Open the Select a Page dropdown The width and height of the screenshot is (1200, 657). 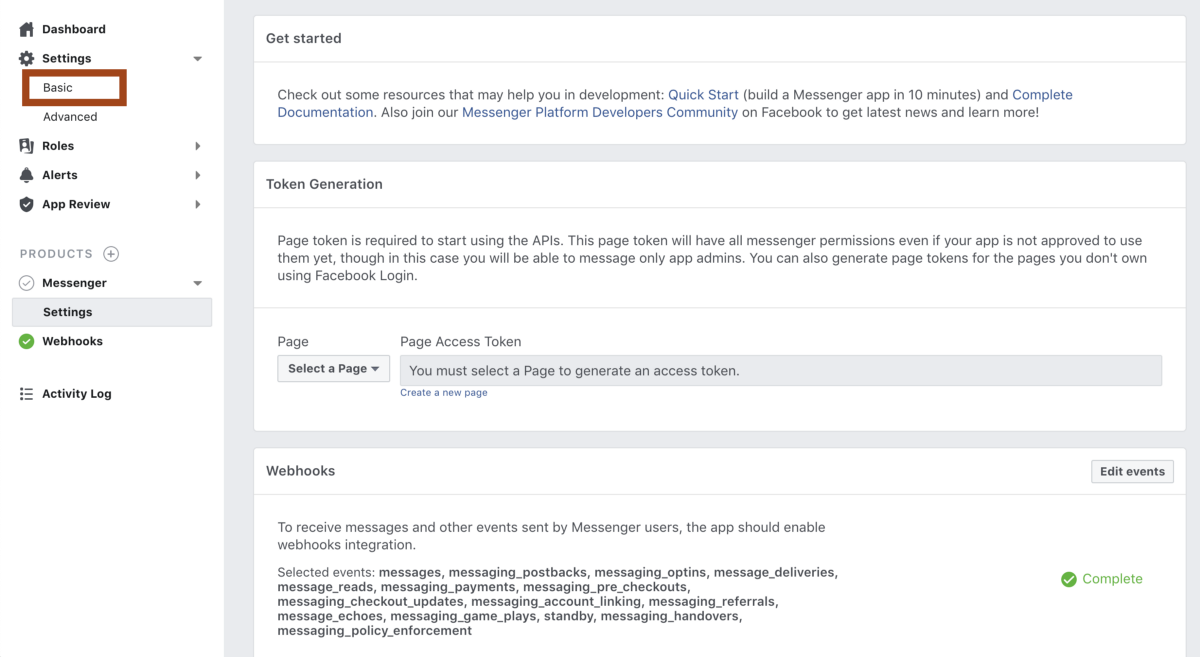pos(333,369)
